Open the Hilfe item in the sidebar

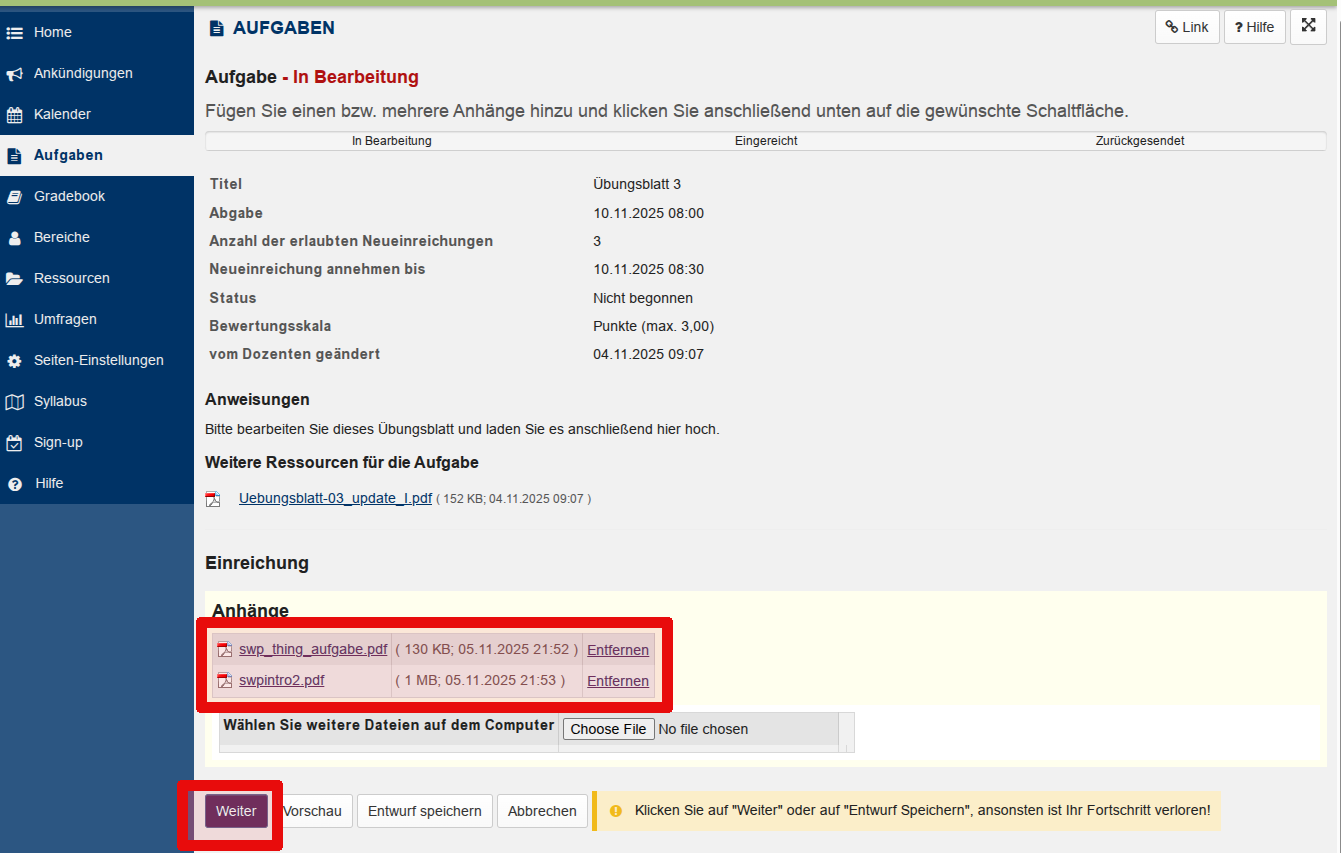click(x=49, y=483)
